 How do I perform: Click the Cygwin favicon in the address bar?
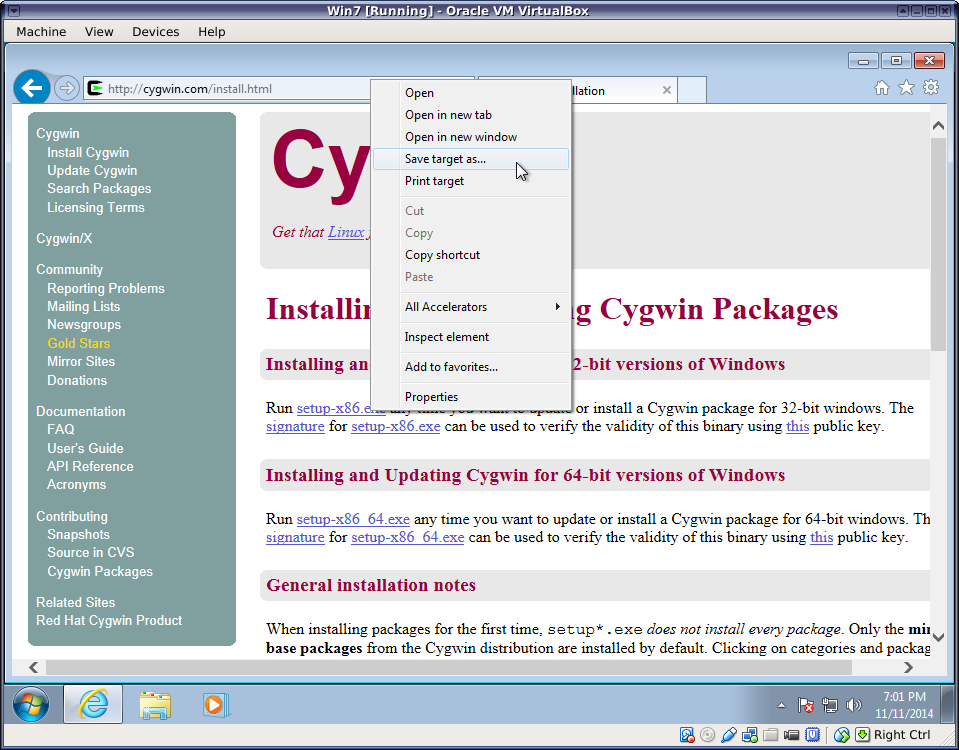pyautogui.click(x=95, y=89)
